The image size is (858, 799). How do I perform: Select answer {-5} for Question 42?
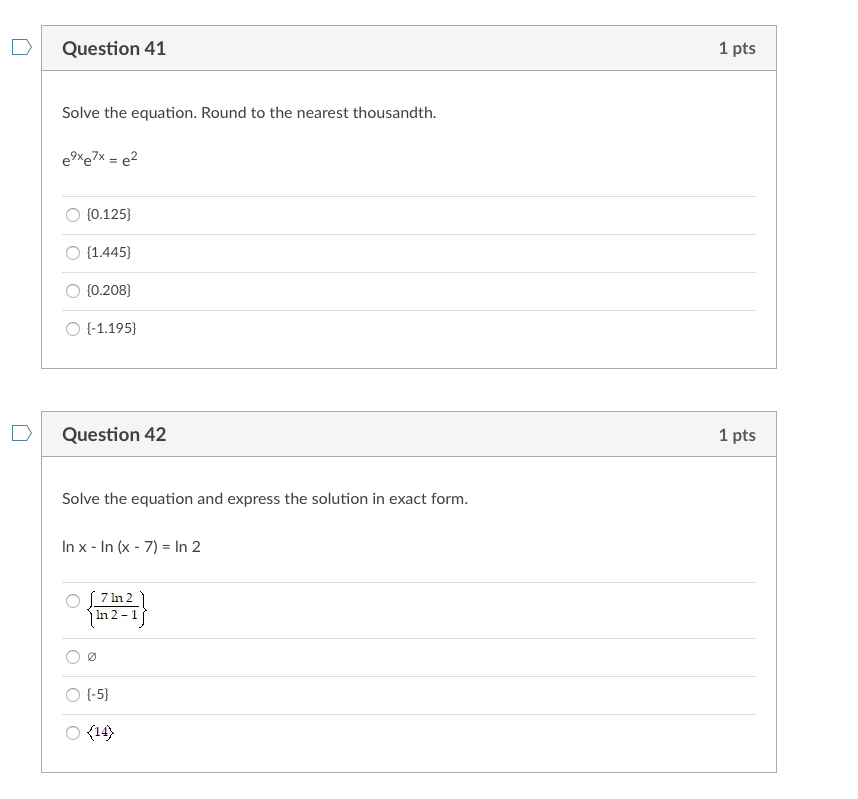coord(72,693)
